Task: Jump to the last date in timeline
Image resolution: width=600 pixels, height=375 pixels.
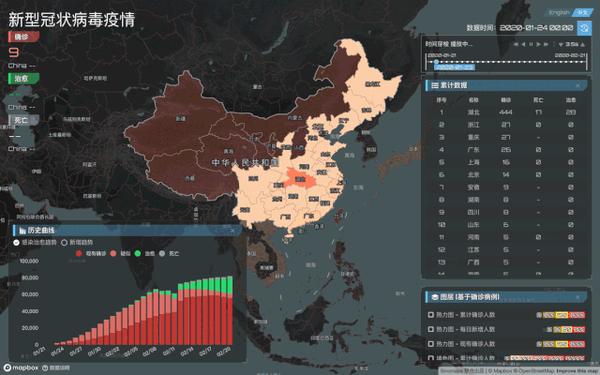Action: [546, 44]
